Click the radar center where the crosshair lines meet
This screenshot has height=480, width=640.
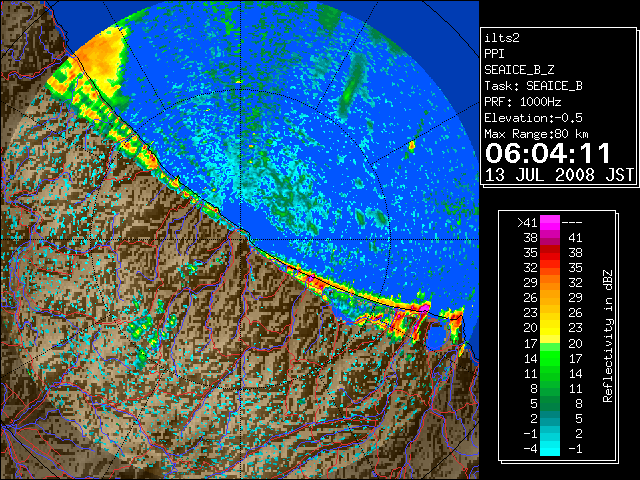(241, 239)
